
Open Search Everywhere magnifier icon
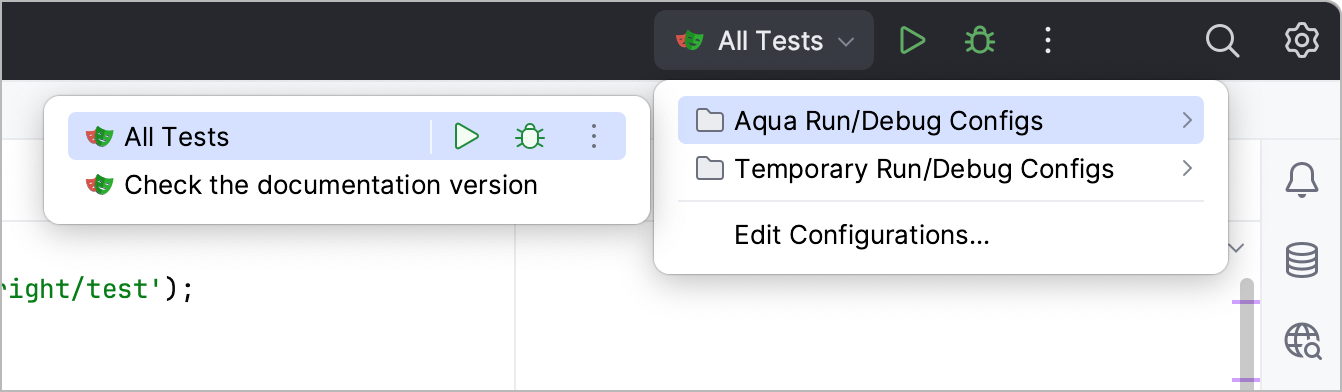[x=1222, y=40]
